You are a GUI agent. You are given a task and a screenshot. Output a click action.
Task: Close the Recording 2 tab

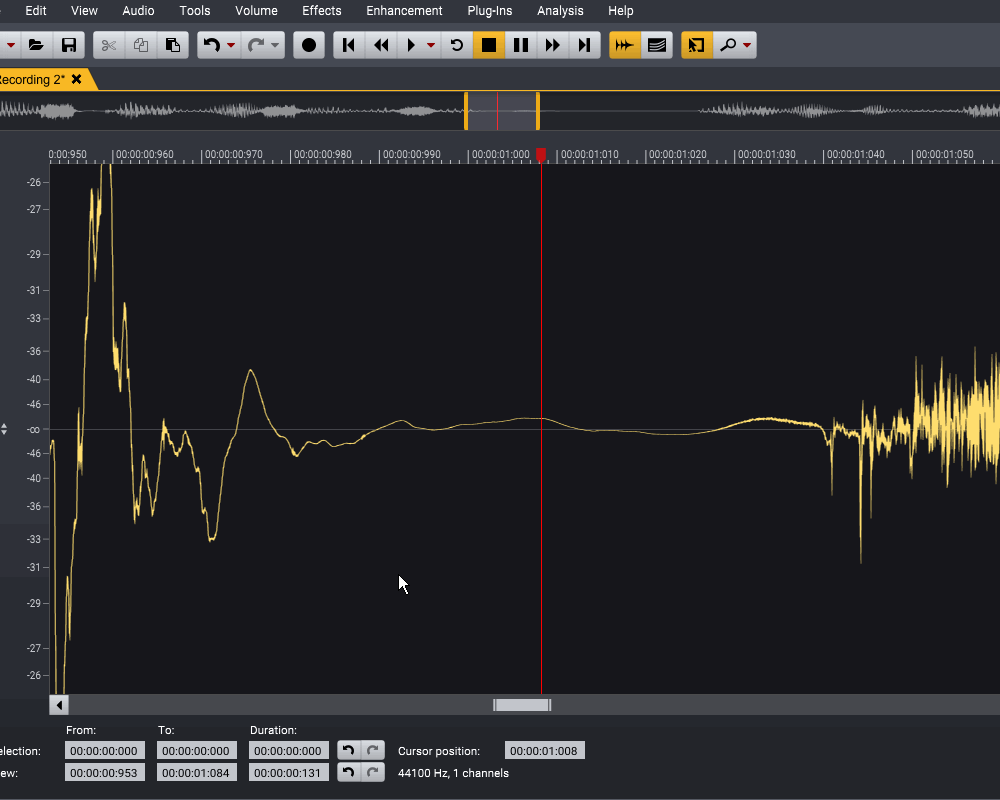click(77, 79)
